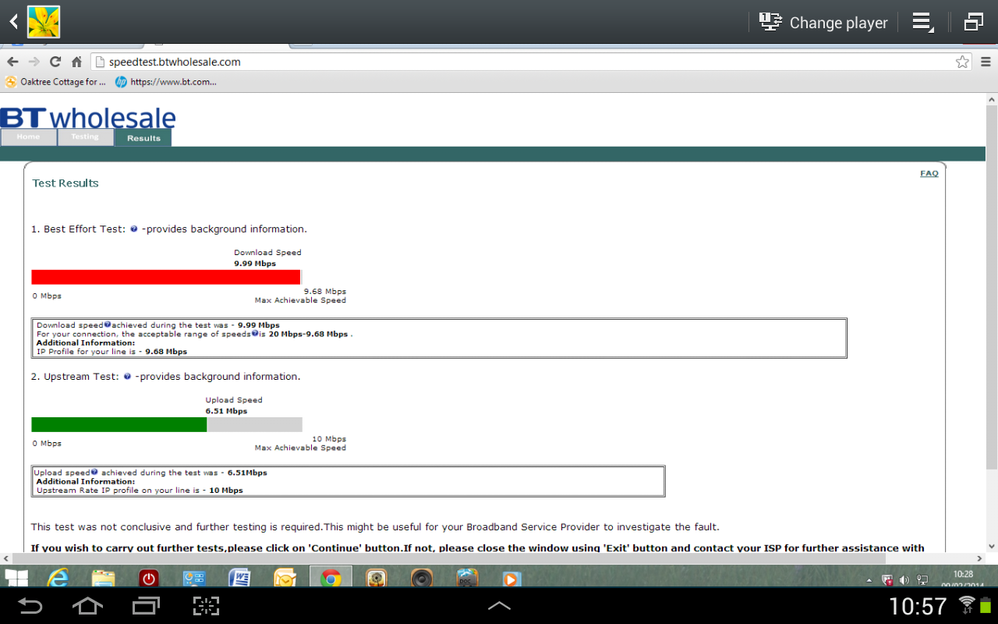Click info icon beside Upload speed achieved
998x624 pixels.
pos(94,472)
